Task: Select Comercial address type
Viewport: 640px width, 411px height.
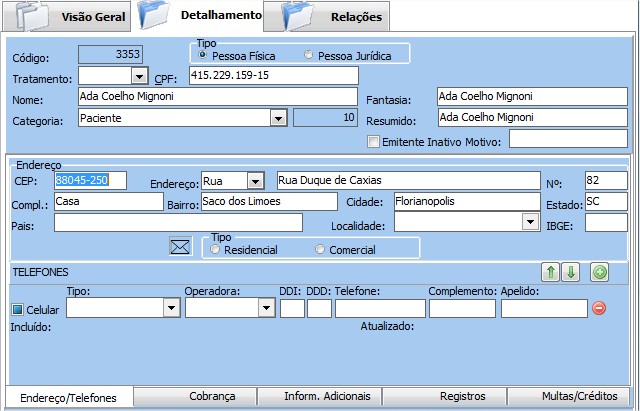Action: (320, 249)
